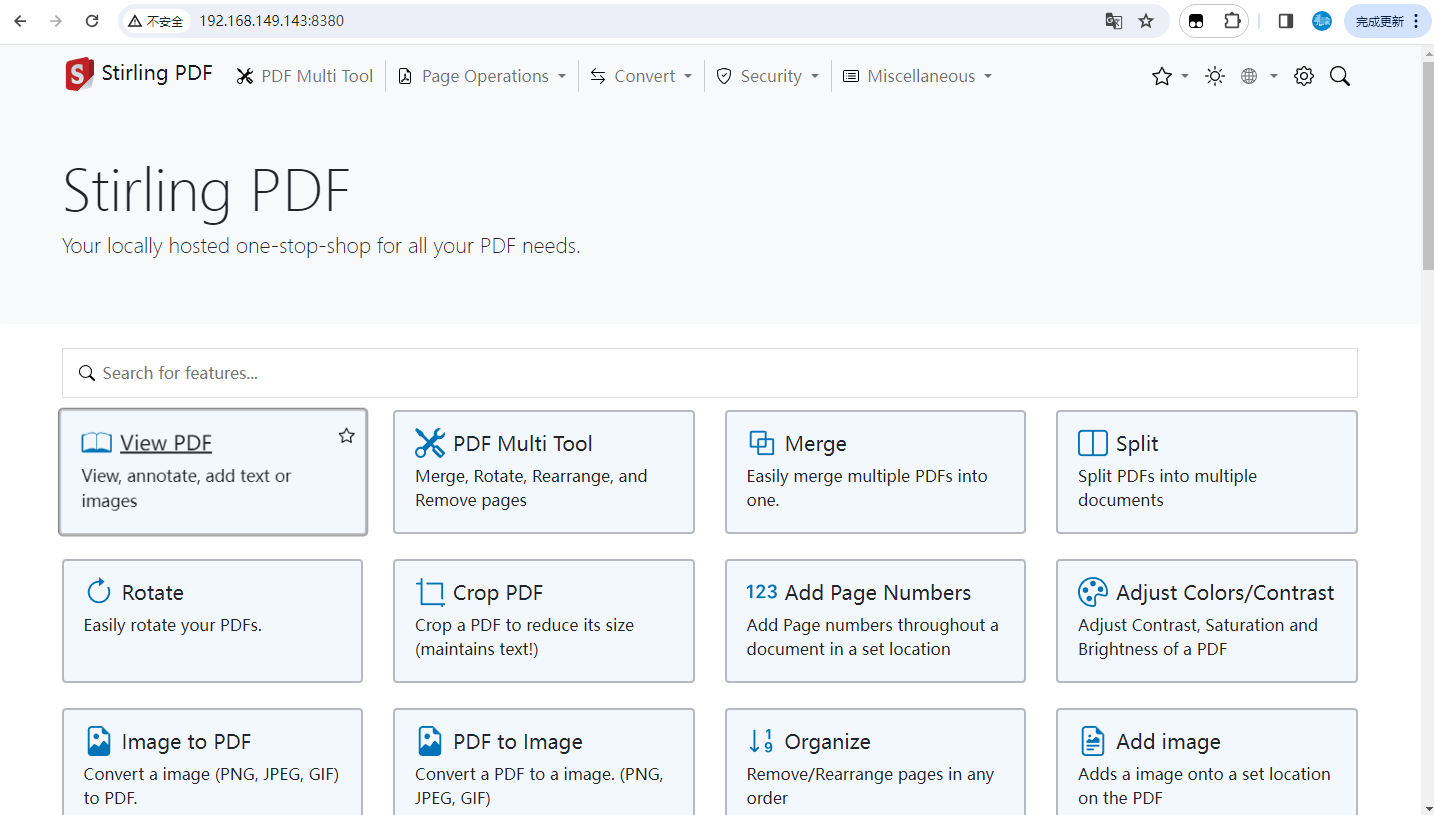Open the View PDF link

(x=166, y=443)
